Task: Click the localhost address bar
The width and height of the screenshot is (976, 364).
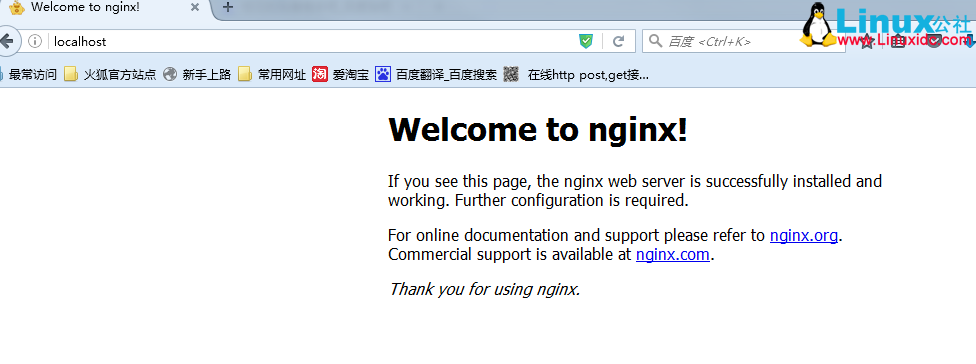Action: tap(311, 42)
